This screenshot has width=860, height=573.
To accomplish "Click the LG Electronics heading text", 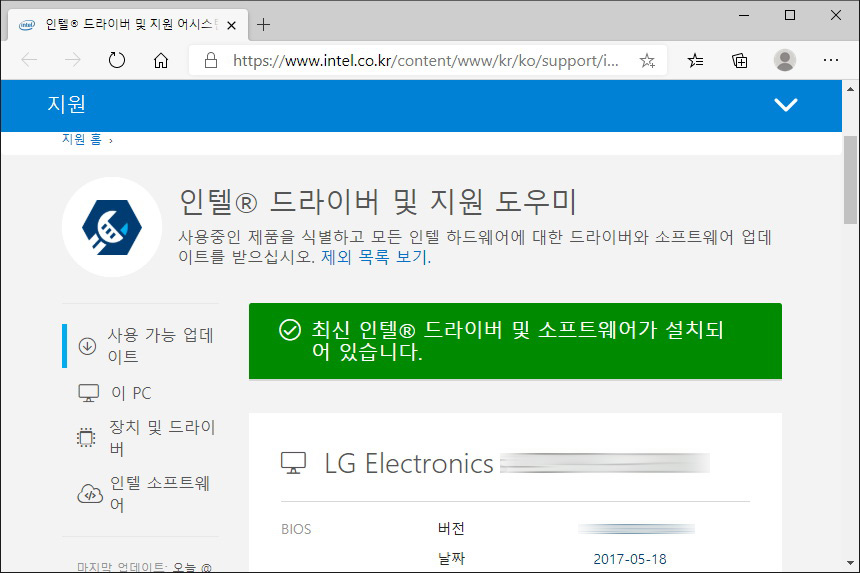I will point(409,464).
